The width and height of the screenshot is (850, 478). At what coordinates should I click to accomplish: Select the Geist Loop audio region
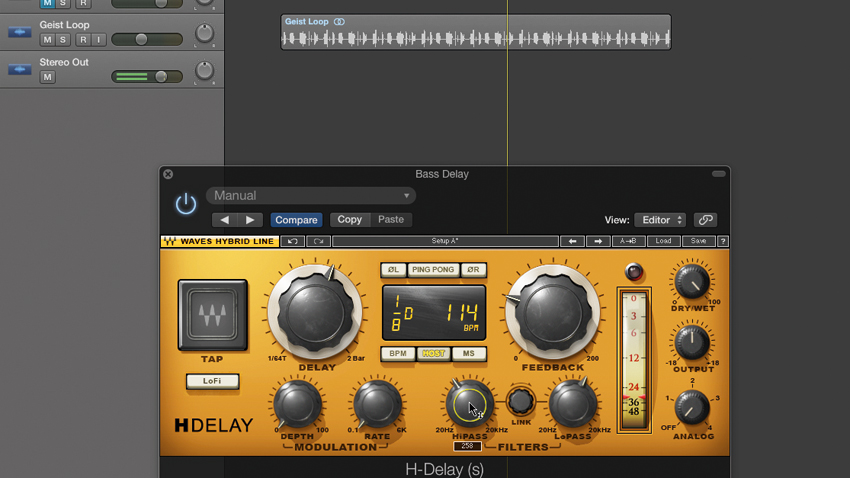pyautogui.click(x=475, y=33)
